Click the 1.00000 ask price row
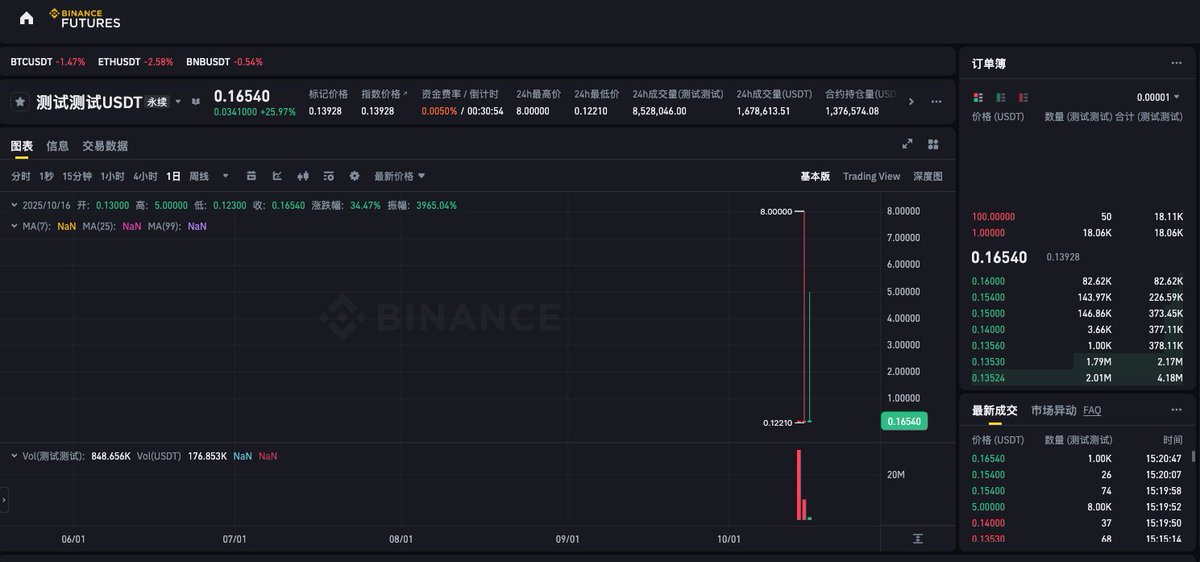1200x562 pixels. (1078, 232)
